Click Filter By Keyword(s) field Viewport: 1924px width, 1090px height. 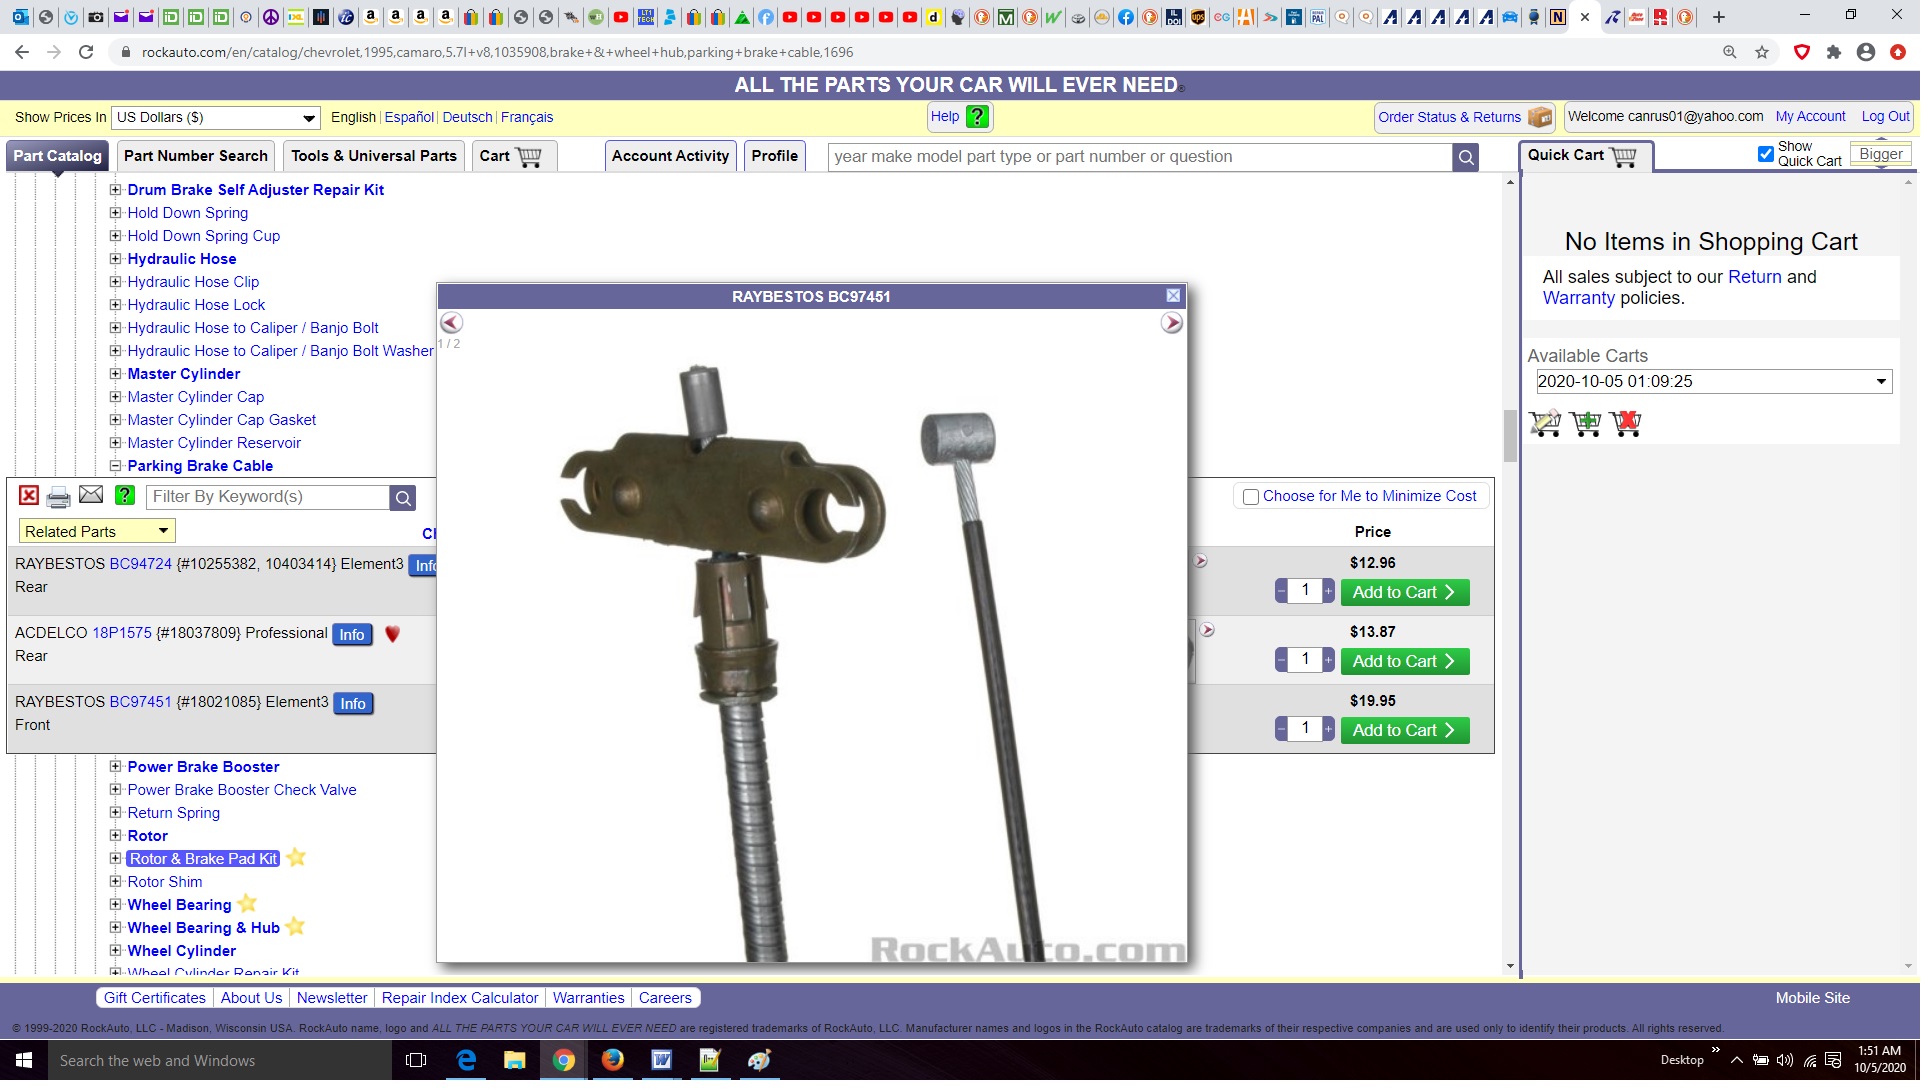[268, 498]
